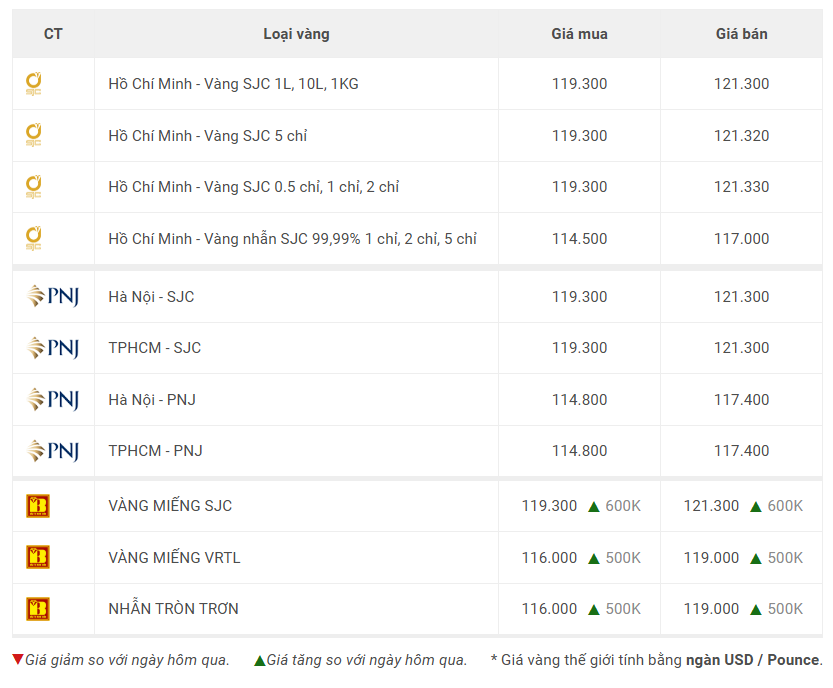Select the TPHCM - SJC row label
The width and height of the screenshot is (833, 688).
click(x=155, y=348)
